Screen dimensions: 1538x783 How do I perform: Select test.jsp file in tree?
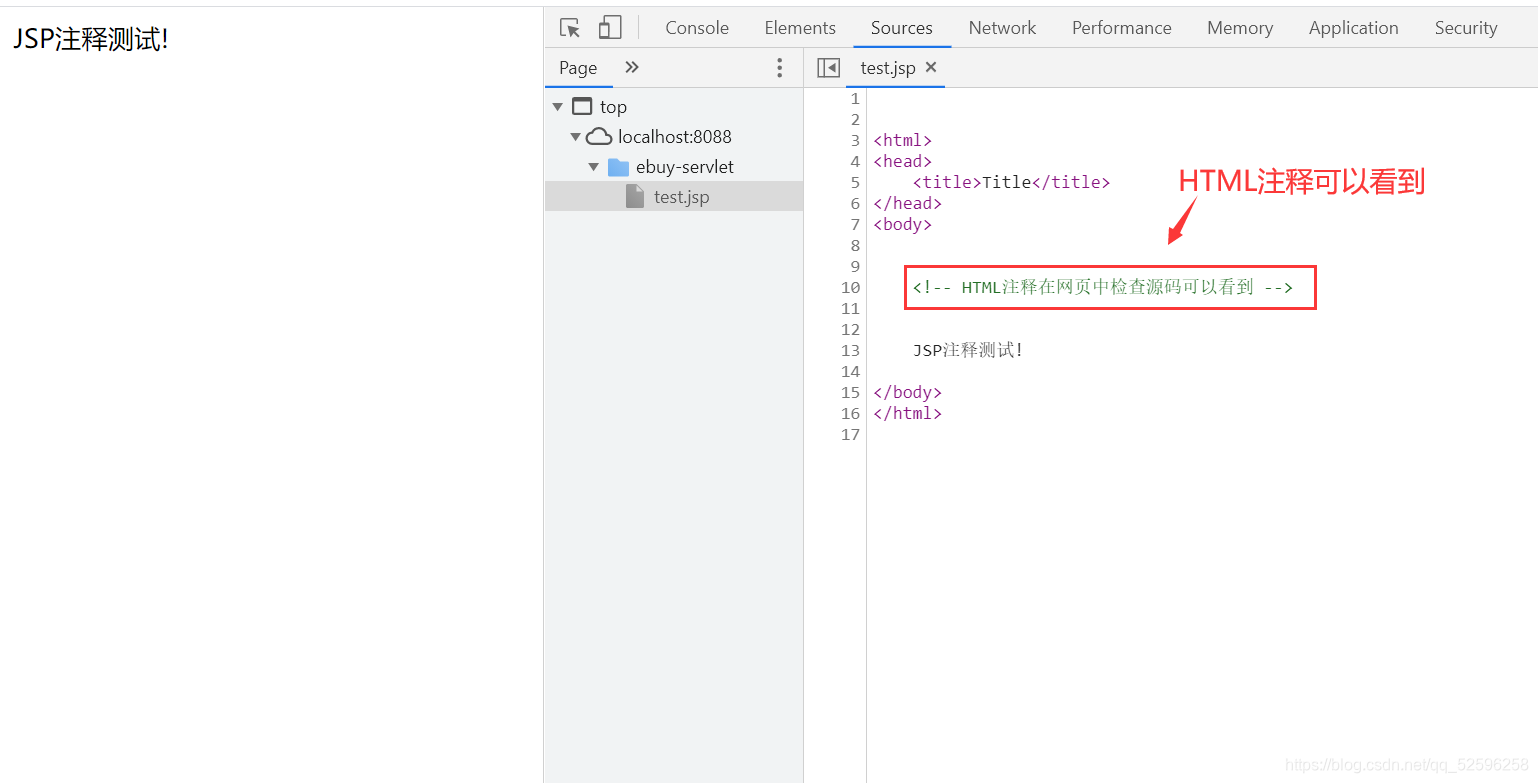point(674,196)
